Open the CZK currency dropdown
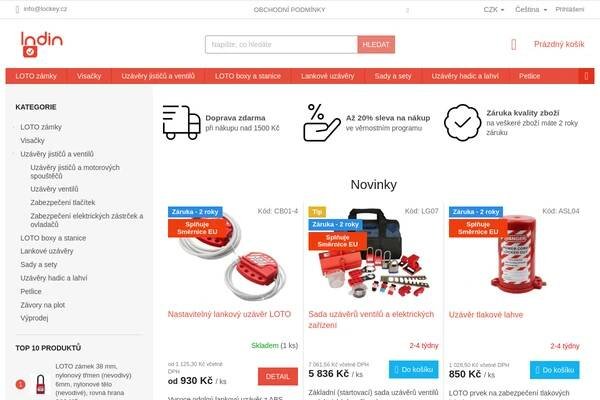This screenshot has height=400, width=600. [x=494, y=10]
